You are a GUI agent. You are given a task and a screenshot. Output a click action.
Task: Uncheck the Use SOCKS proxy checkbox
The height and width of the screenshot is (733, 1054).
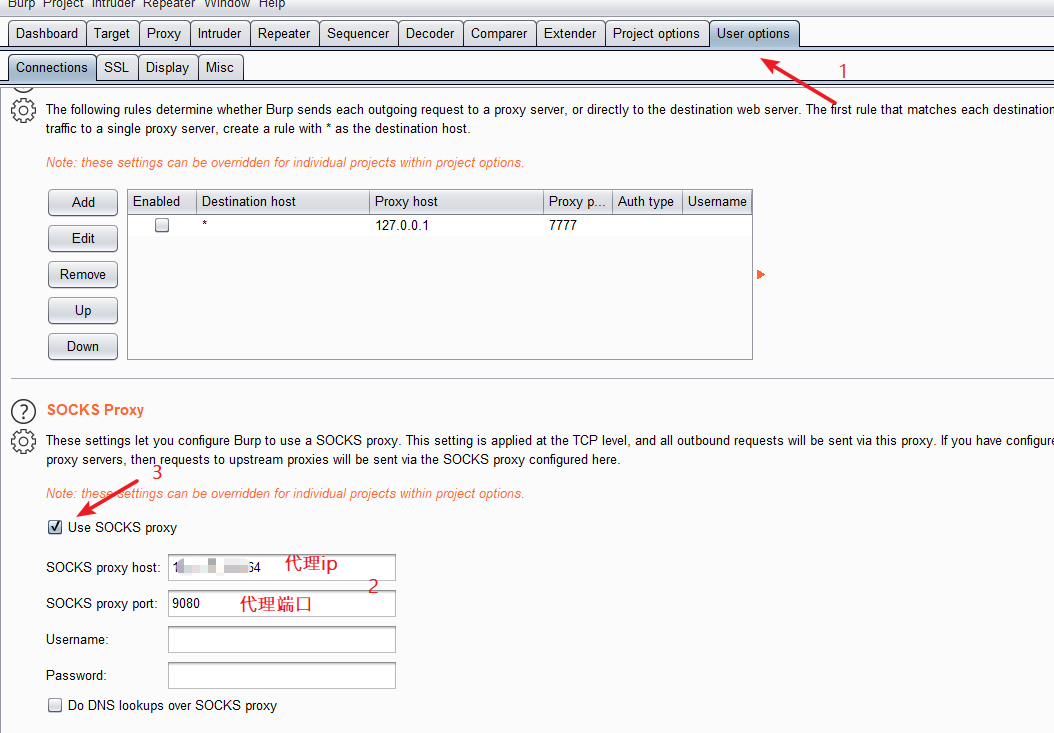tap(55, 527)
